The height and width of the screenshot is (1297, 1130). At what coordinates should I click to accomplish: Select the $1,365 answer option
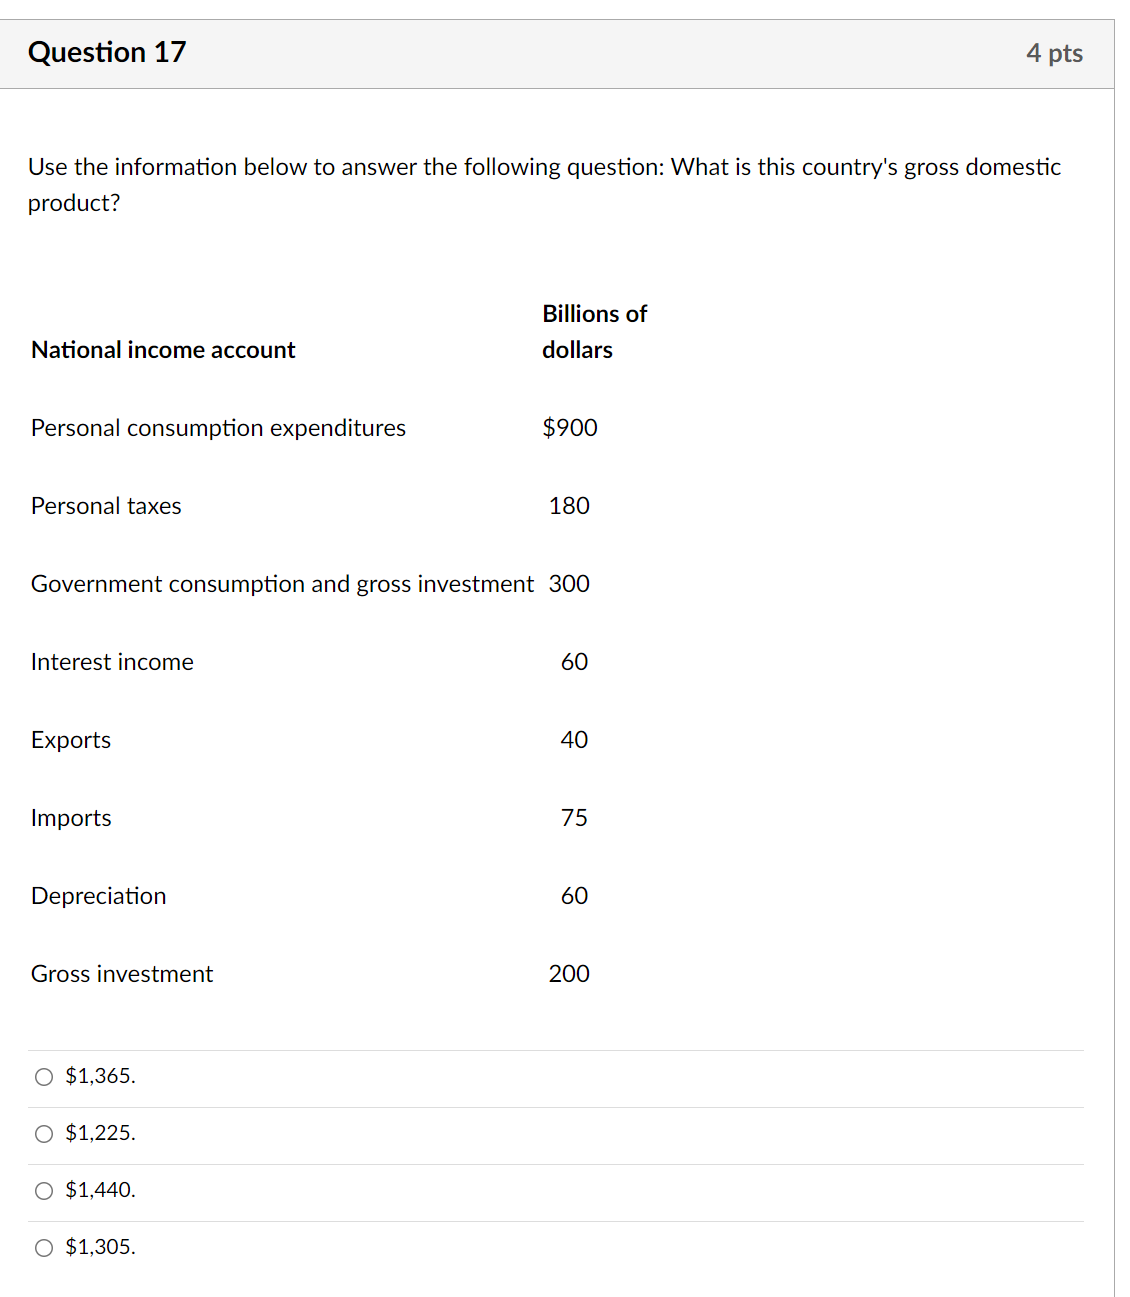tap(44, 1076)
